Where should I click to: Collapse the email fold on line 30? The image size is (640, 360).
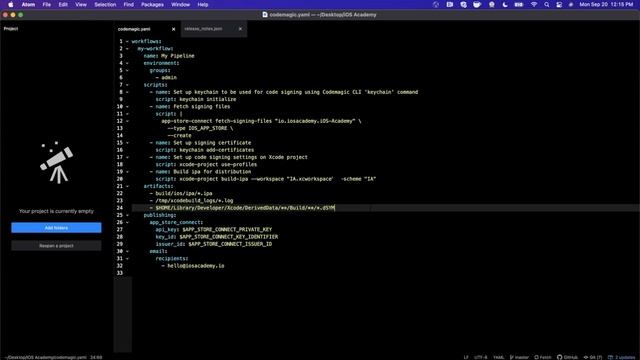(127, 251)
